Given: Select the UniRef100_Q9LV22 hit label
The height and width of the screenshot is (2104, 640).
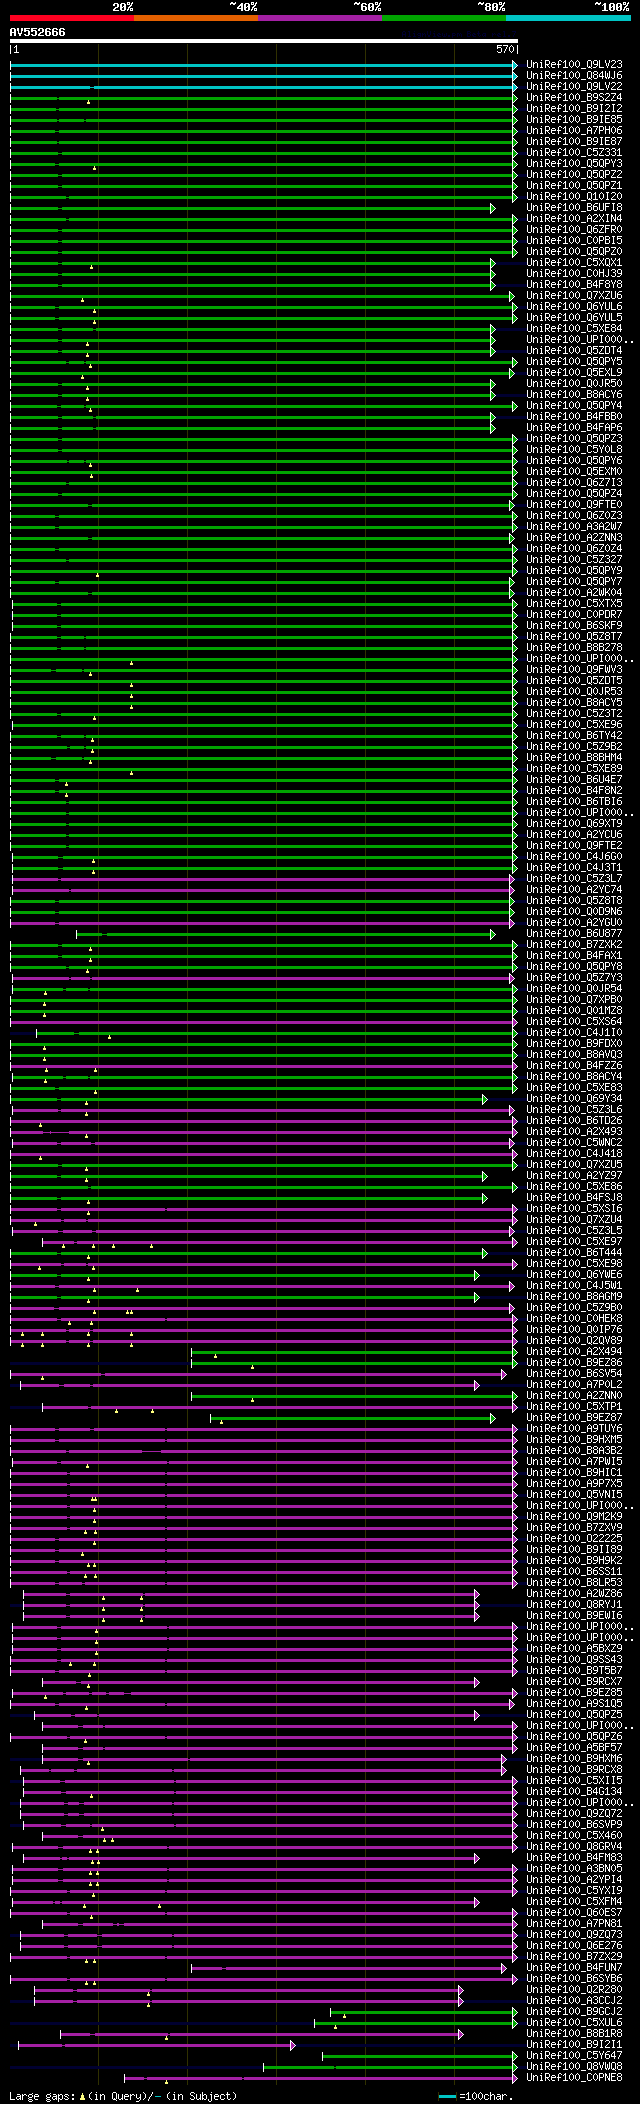Looking at the screenshot, I should pos(574,86).
